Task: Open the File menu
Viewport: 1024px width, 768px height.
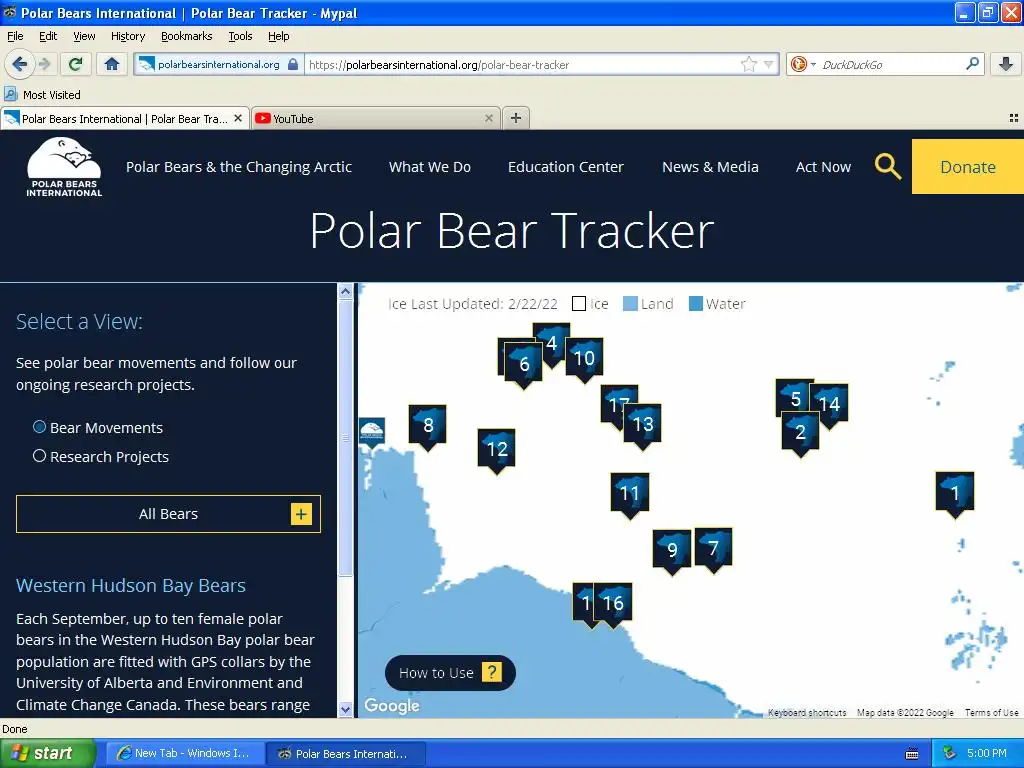Action: click(15, 36)
